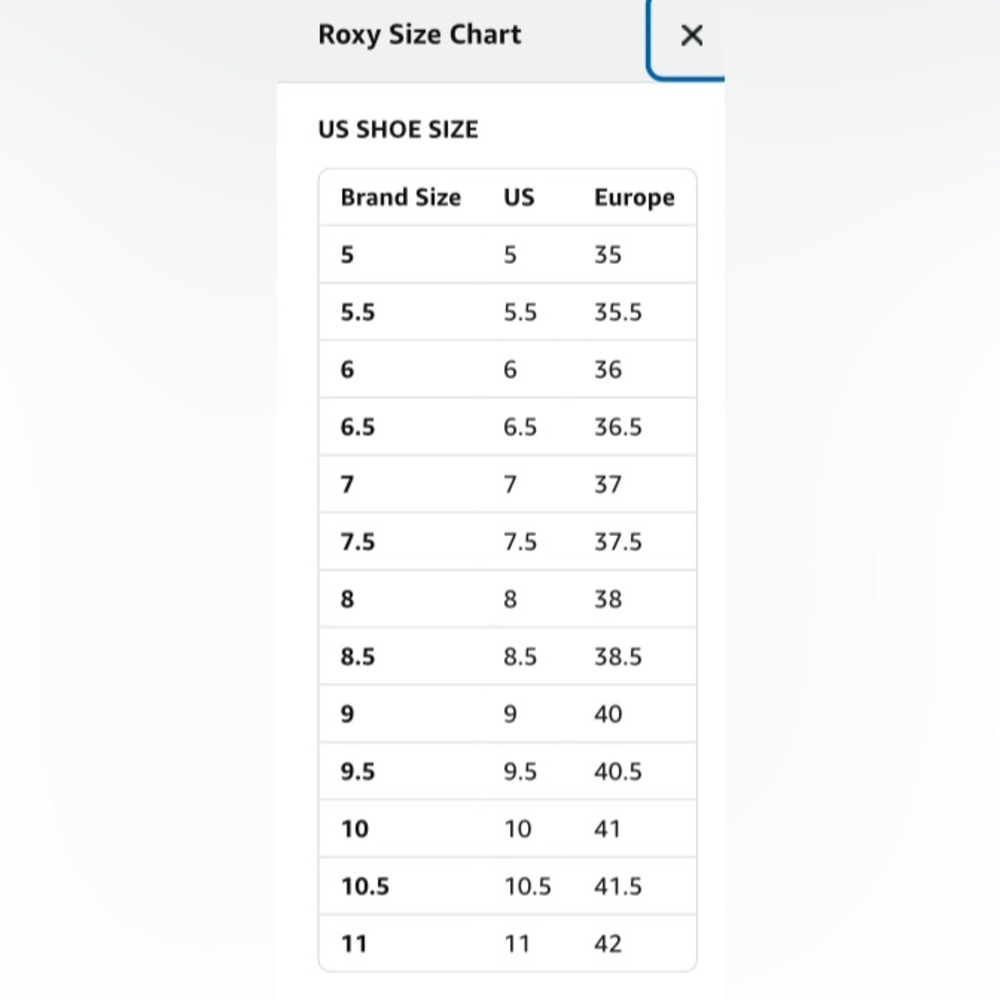
Task: Click the Europe 41 cell
Action: pyautogui.click(x=607, y=829)
